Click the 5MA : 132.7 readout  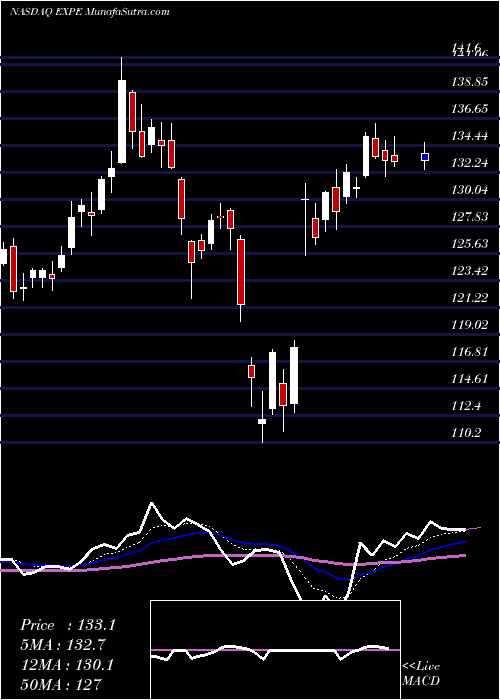tap(63, 644)
